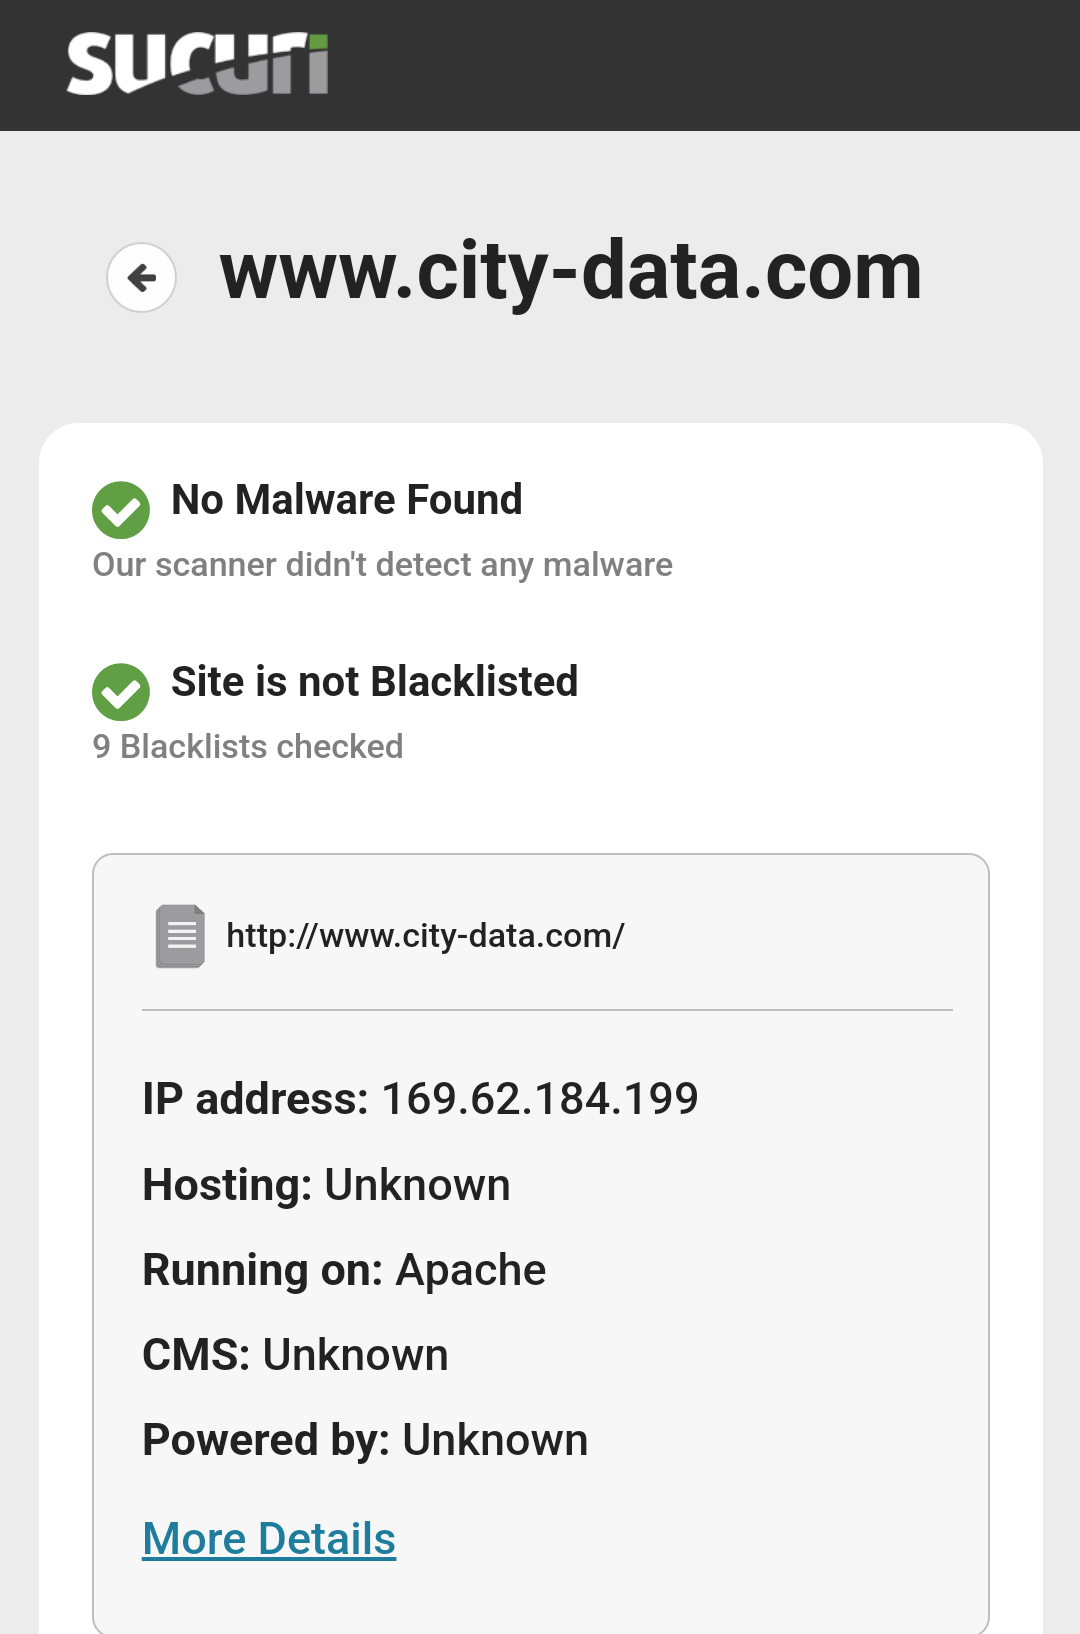1080x1634 pixels.
Task: Click the No Malware Found checkmark icon
Action: (x=121, y=510)
